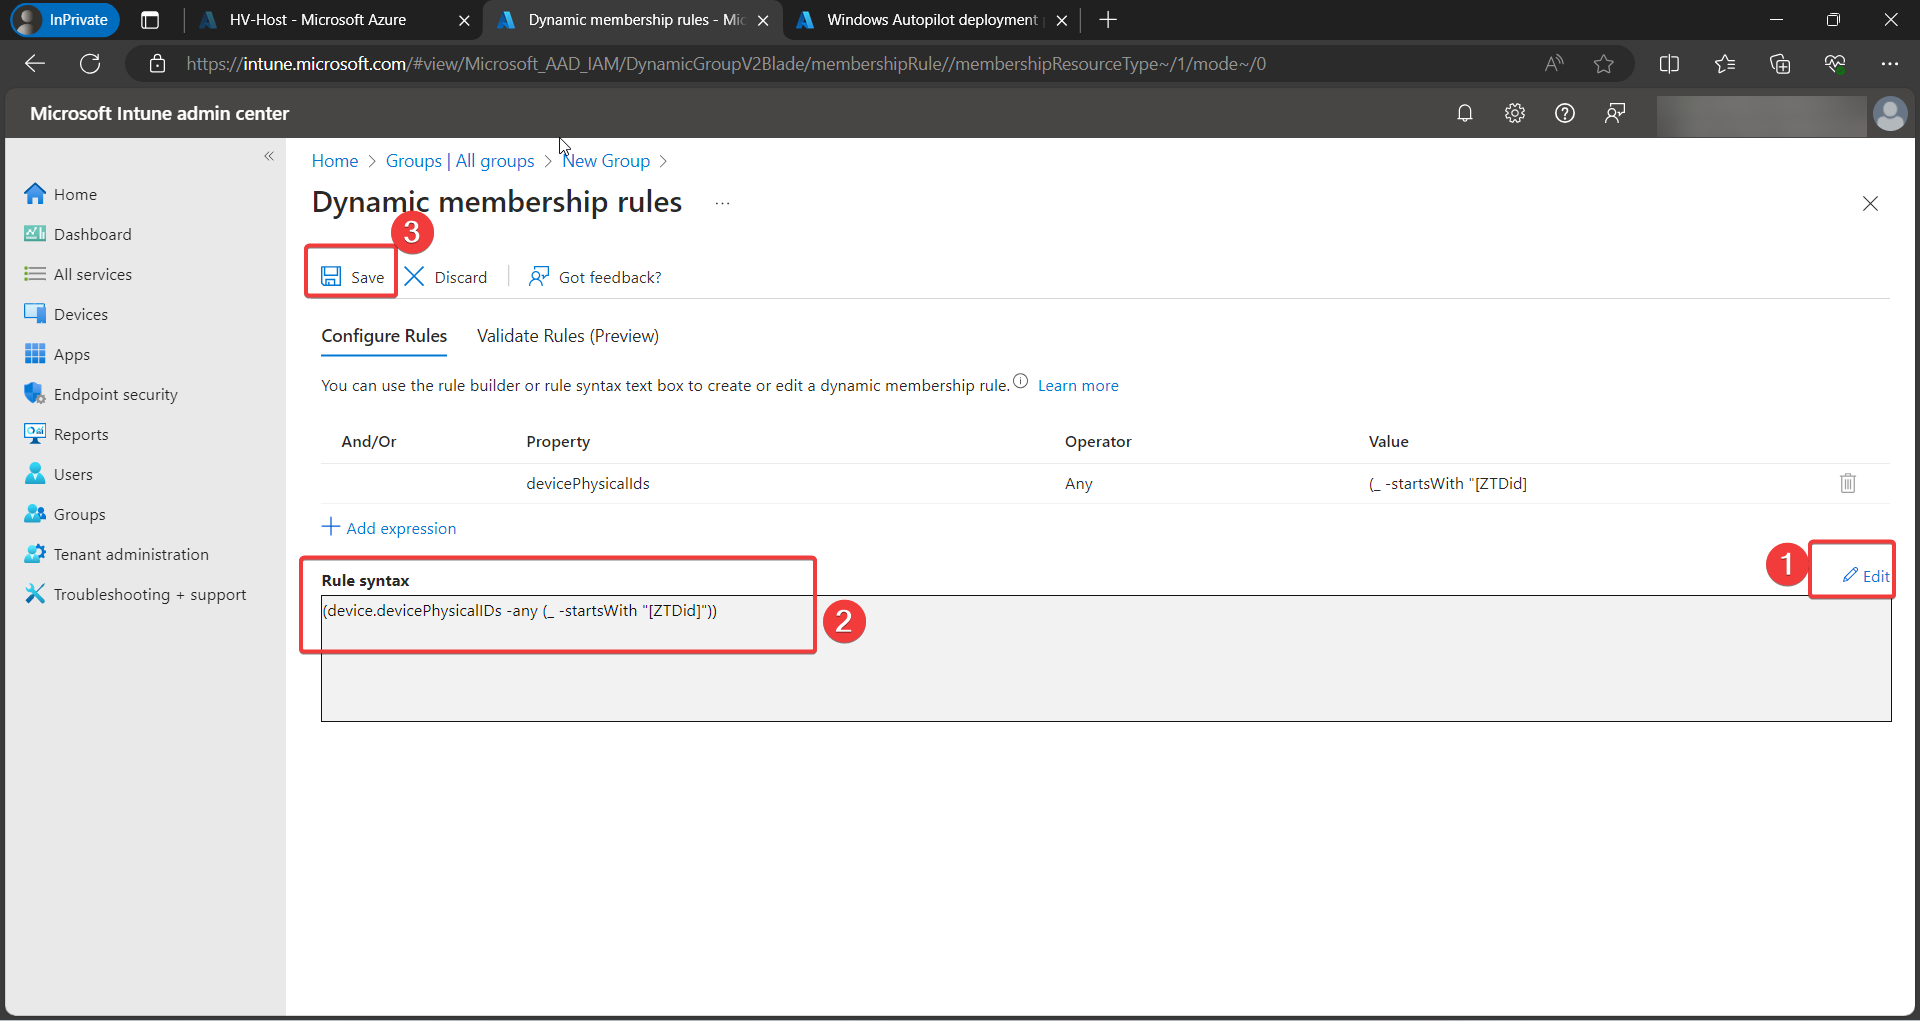Open the notifications bell icon
The image size is (1920, 1021).
tap(1465, 113)
